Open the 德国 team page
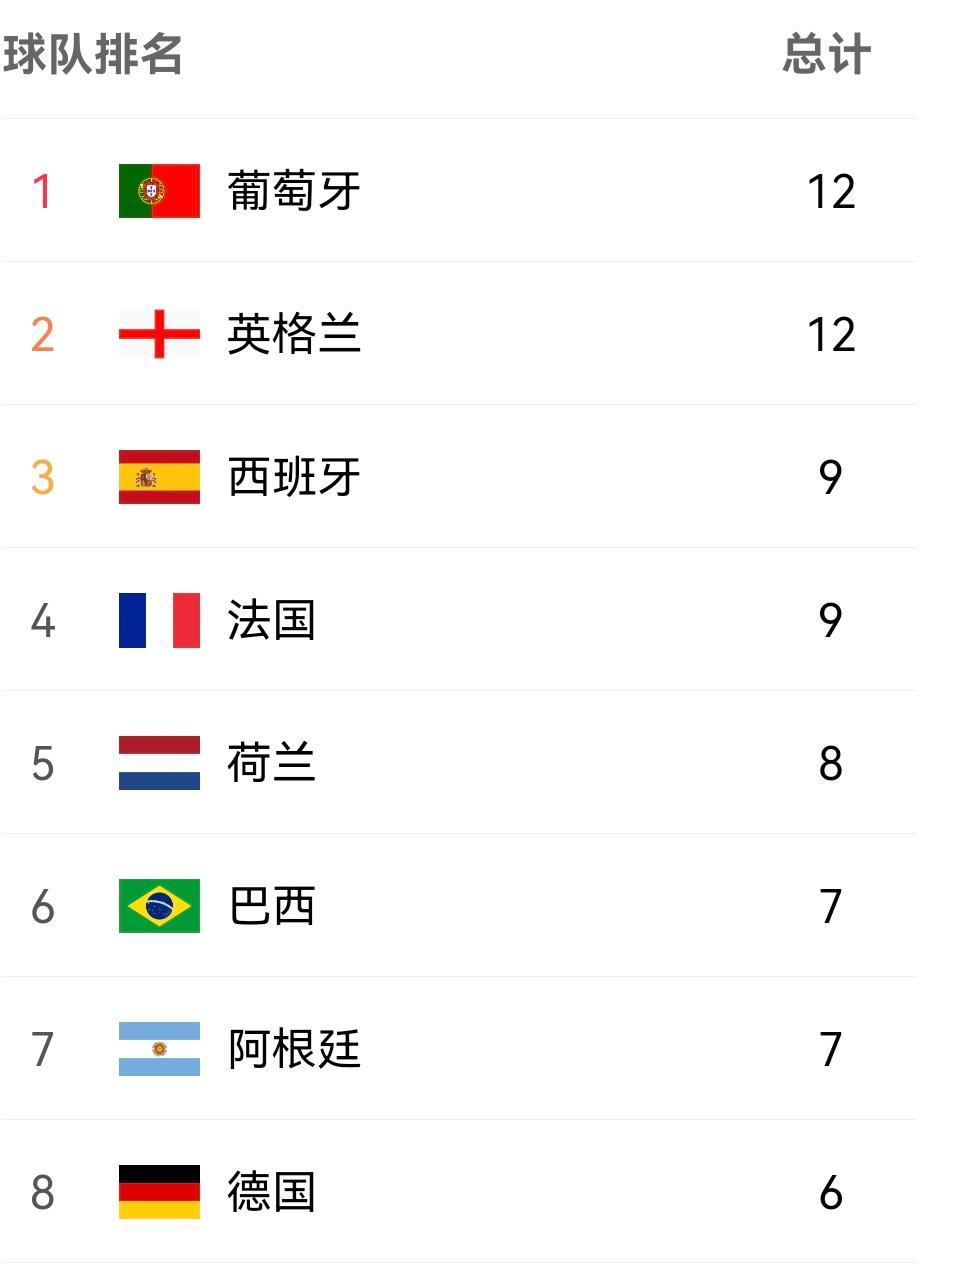This screenshot has height=1267, width=968. click(x=270, y=1193)
